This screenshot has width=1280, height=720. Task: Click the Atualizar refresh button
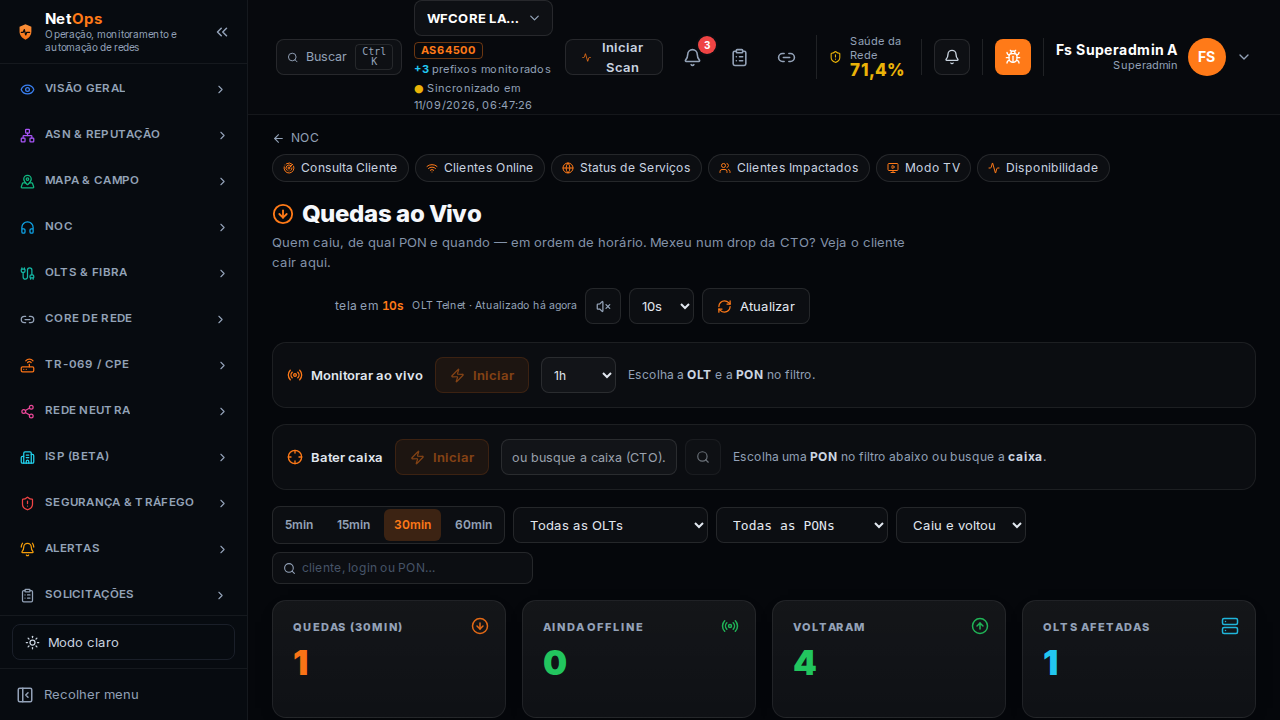pos(756,306)
